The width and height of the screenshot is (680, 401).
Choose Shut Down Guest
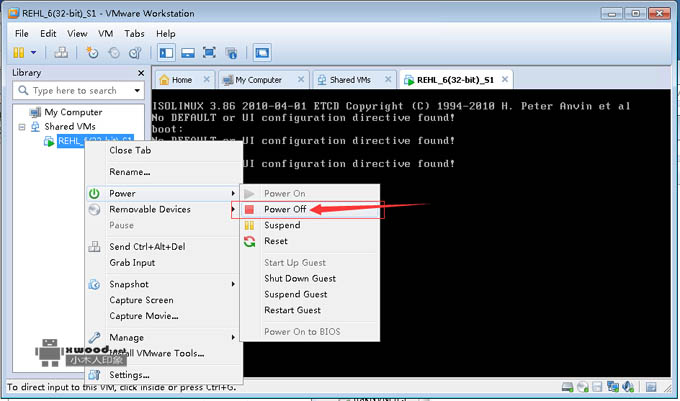pyautogui.click(x=310, y=278)
